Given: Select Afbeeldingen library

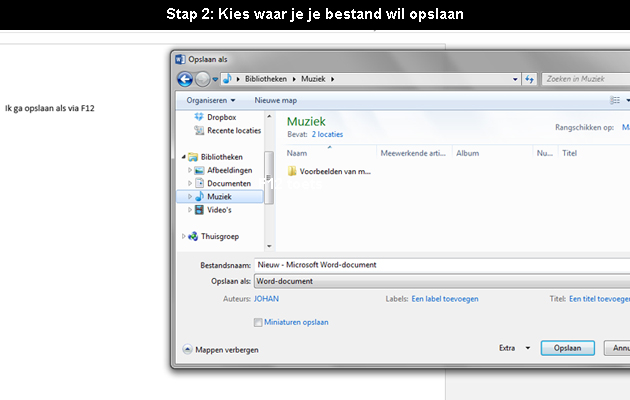Looking at the screenshot, I should click(229, 170).
